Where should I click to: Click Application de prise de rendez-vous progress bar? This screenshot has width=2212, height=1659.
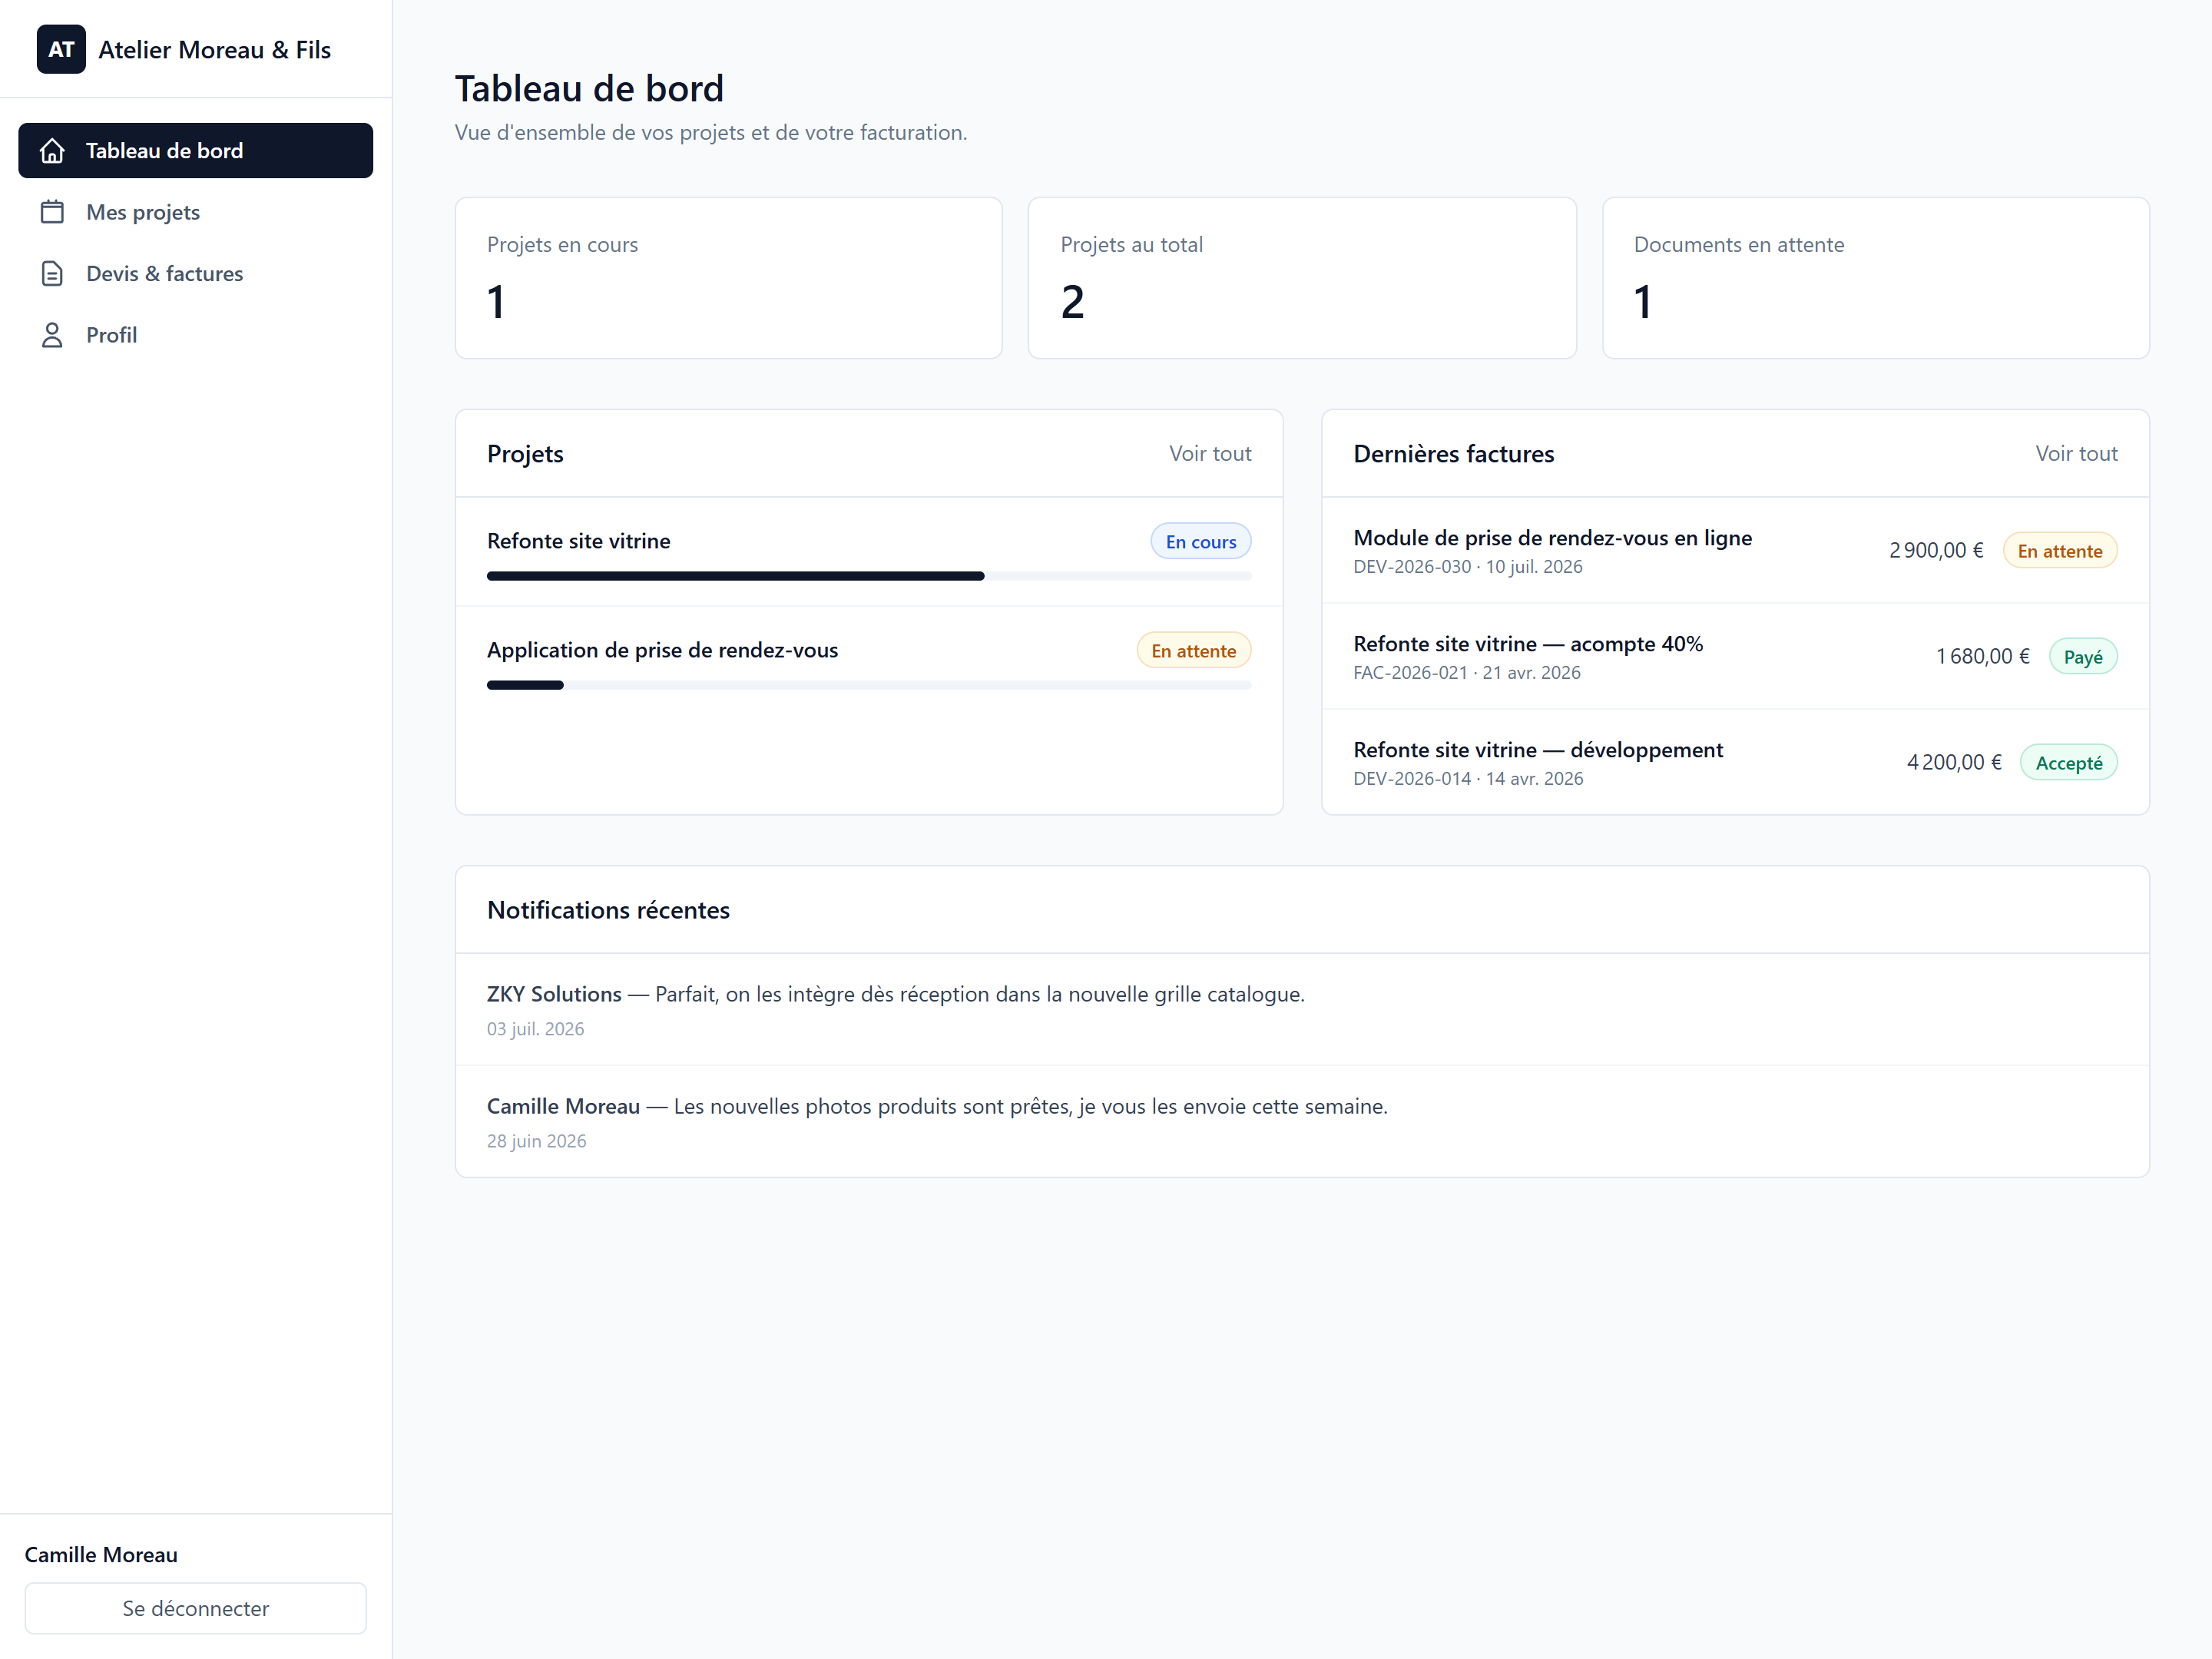(x=869, y=685)
